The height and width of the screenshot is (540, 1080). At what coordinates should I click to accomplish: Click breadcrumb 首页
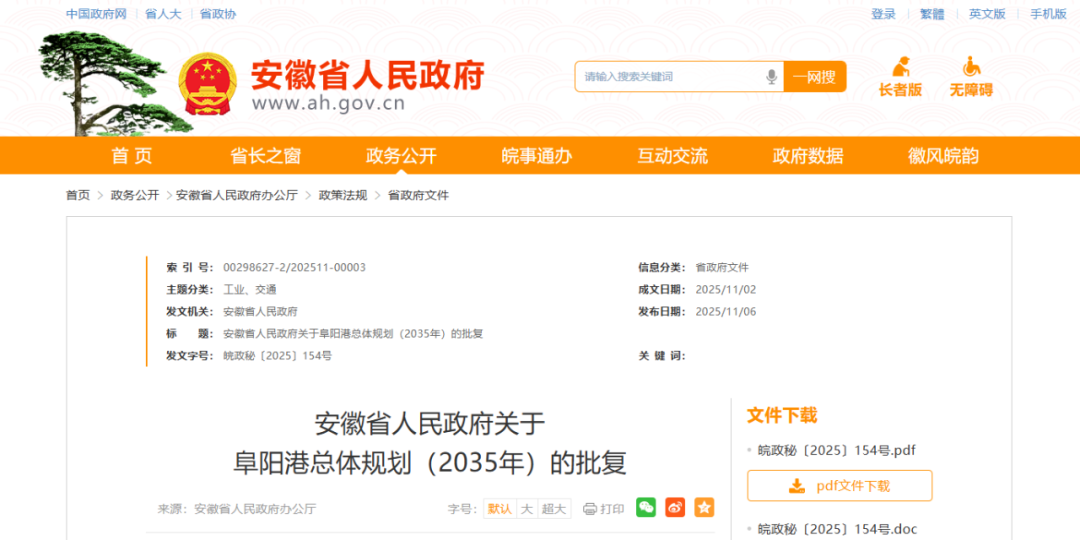tap(78, 195)
